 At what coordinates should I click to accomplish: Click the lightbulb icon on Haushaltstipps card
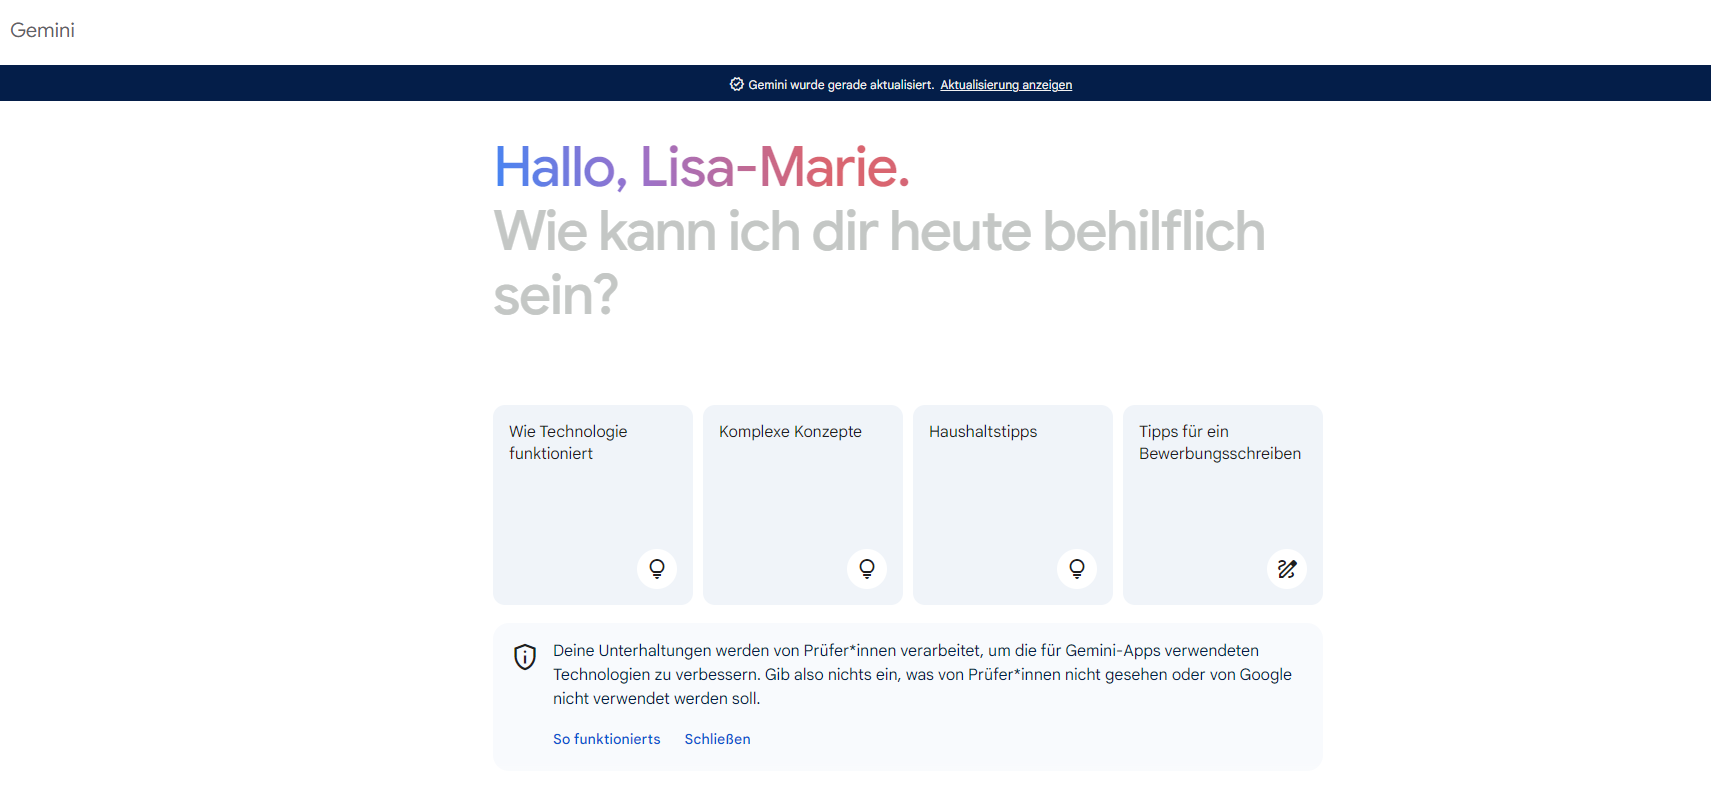(x=1077, y=569)
